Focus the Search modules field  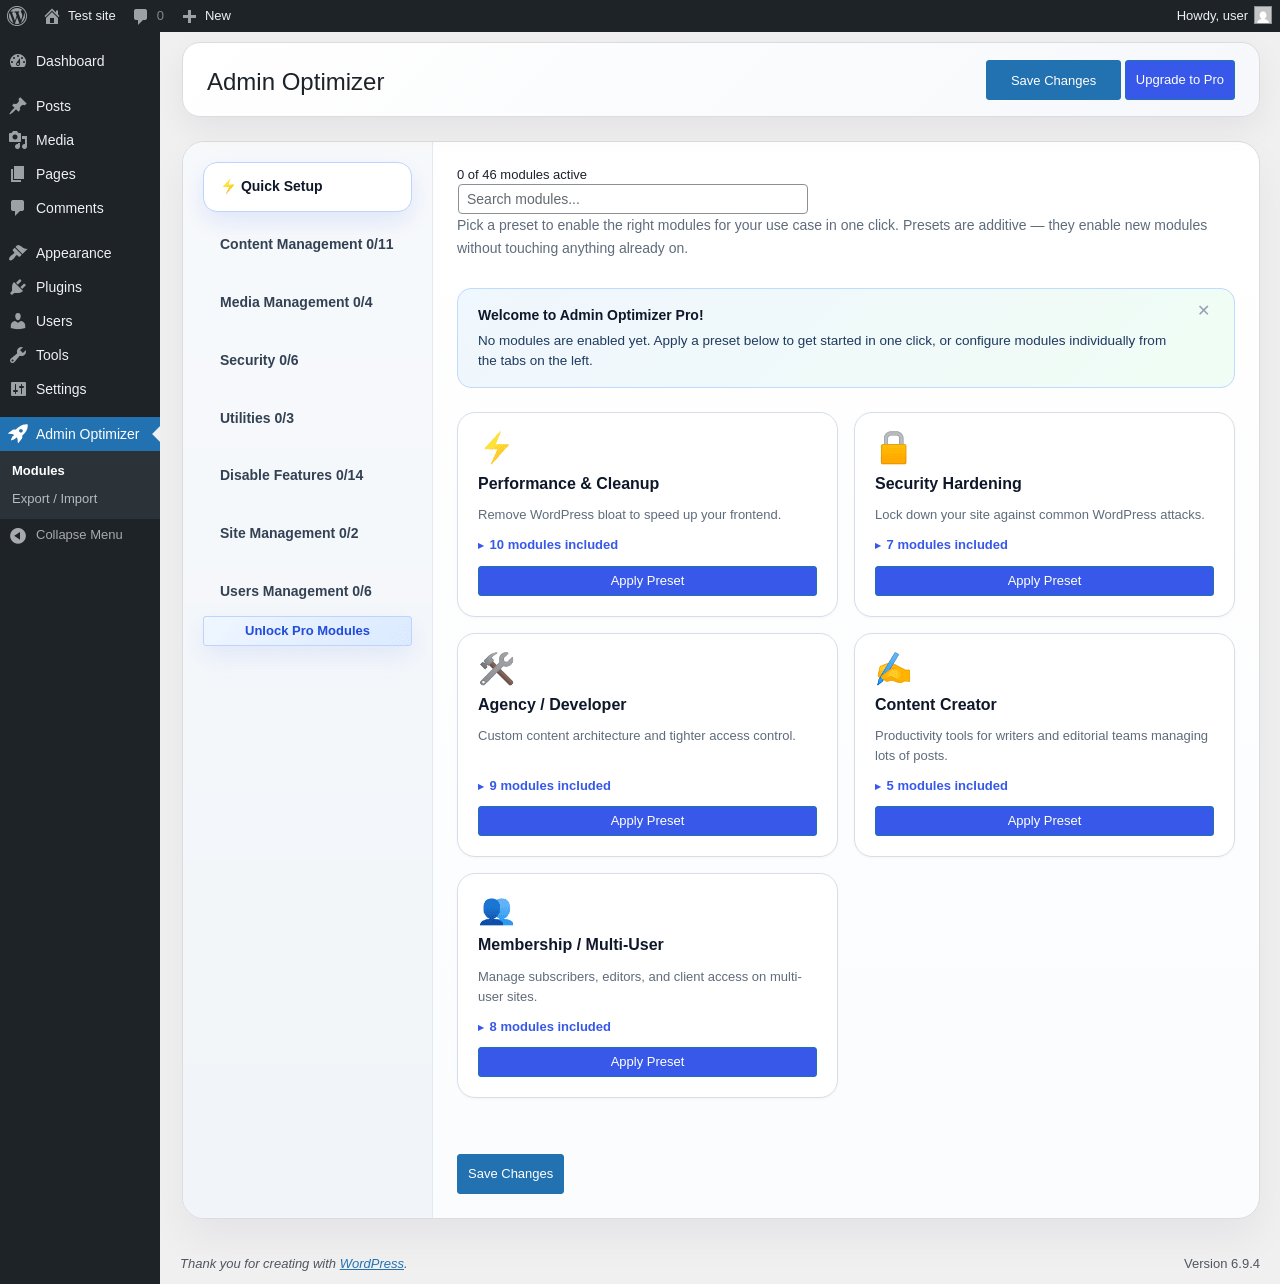click(x=633, y=199)
